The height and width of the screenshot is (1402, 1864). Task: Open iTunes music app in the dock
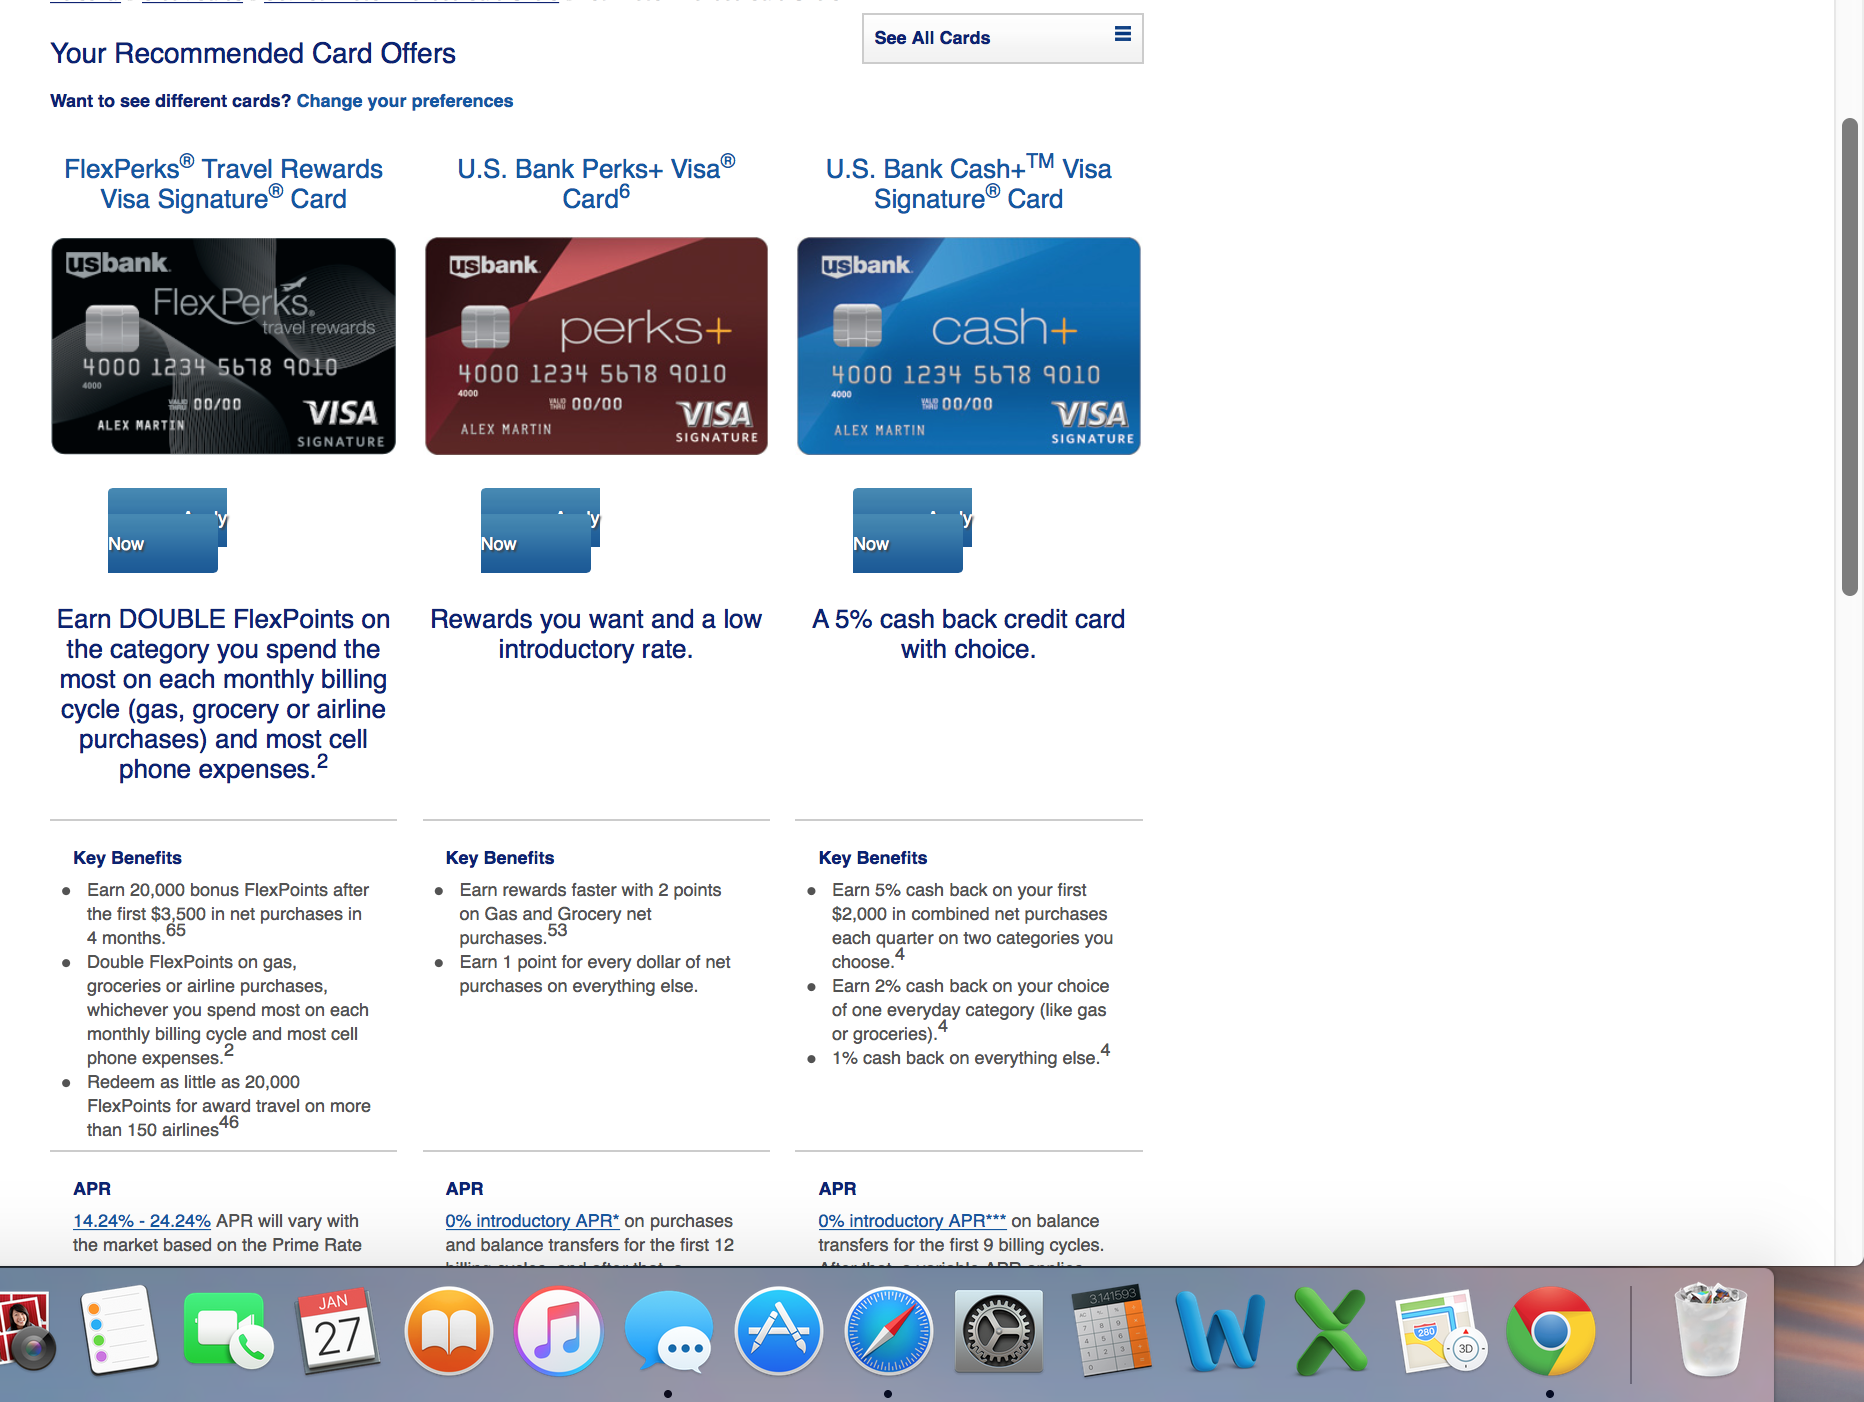pos(558,1332)
